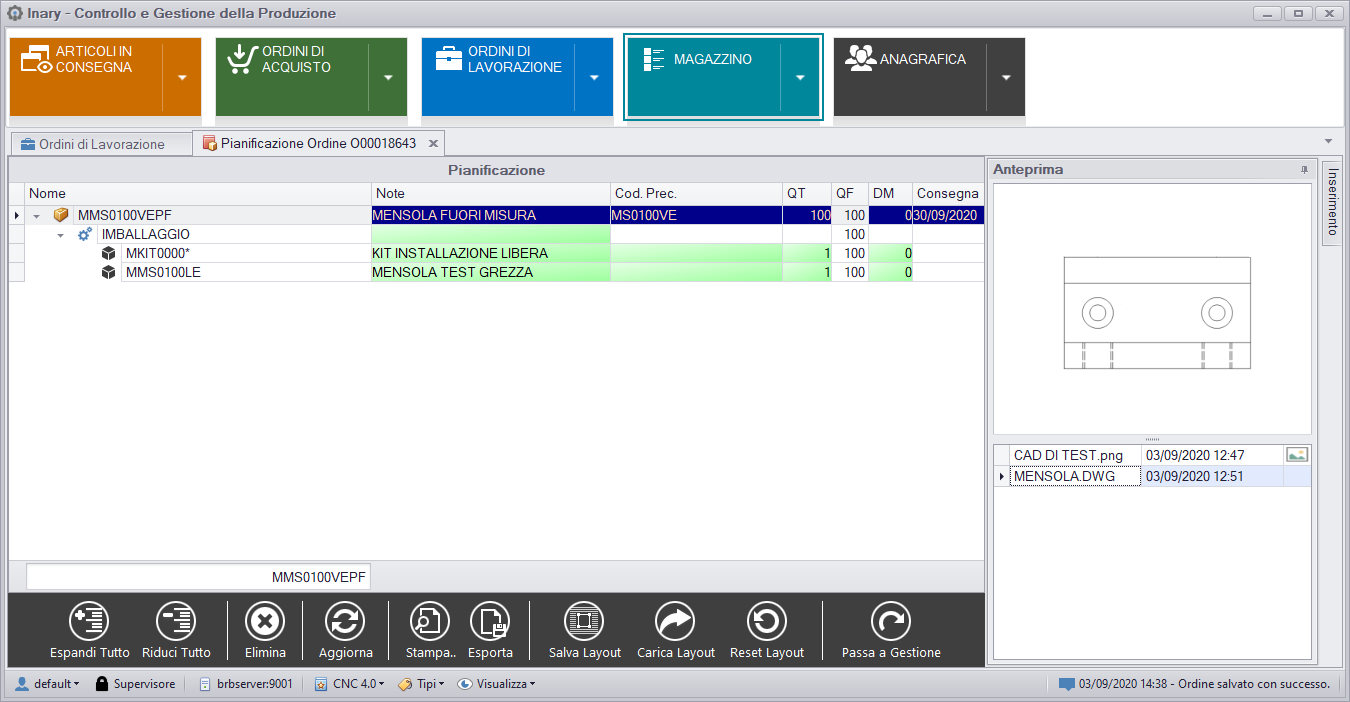
Task: Click the Riduci Tutto icon
Action: click(x=176, y=622)
